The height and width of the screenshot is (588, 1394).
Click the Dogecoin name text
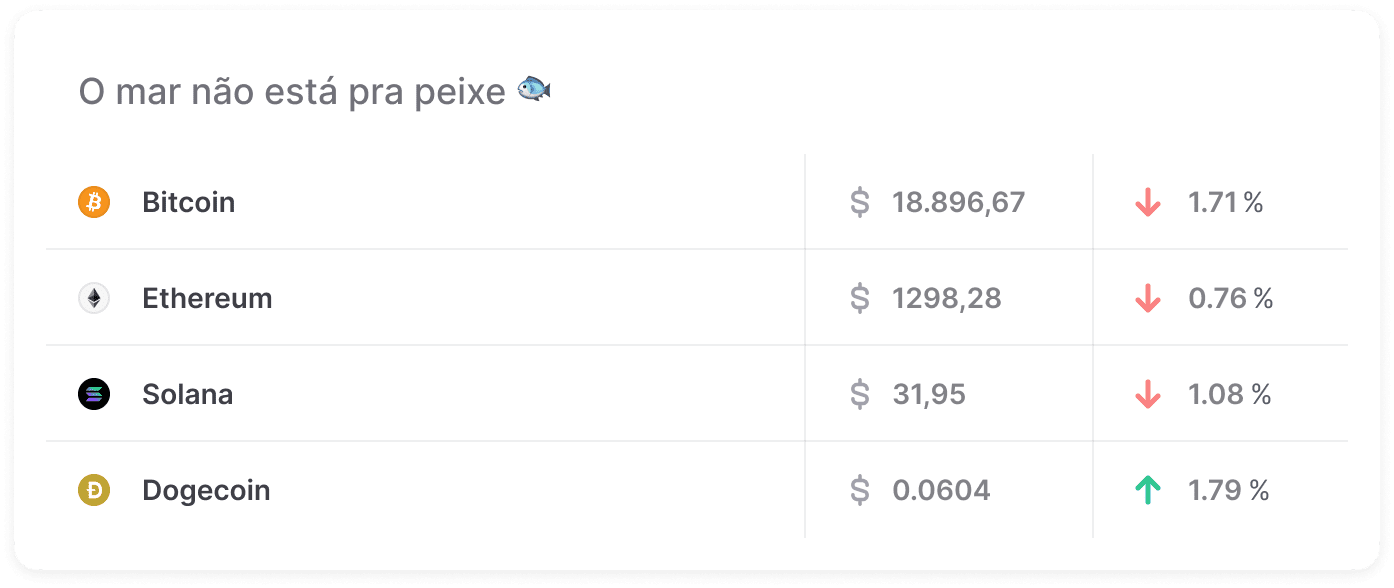pos(205,490)
